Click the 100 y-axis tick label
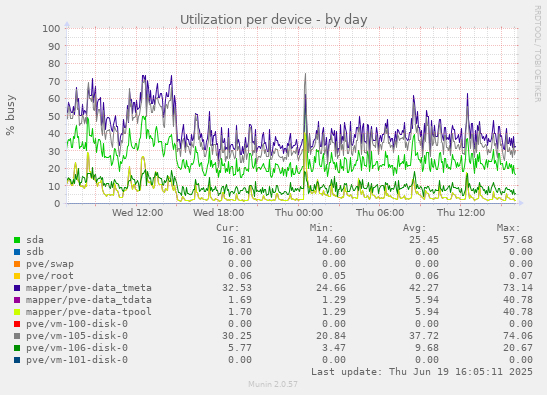 coord(51,29)
